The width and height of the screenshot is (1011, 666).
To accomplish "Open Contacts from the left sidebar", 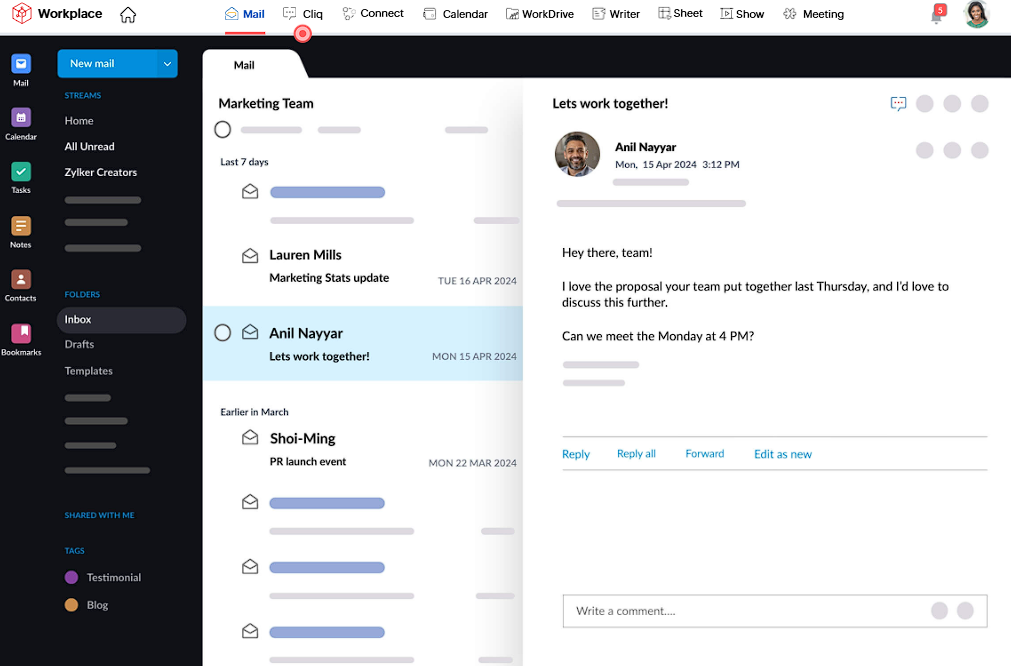I will coord(20,280).
